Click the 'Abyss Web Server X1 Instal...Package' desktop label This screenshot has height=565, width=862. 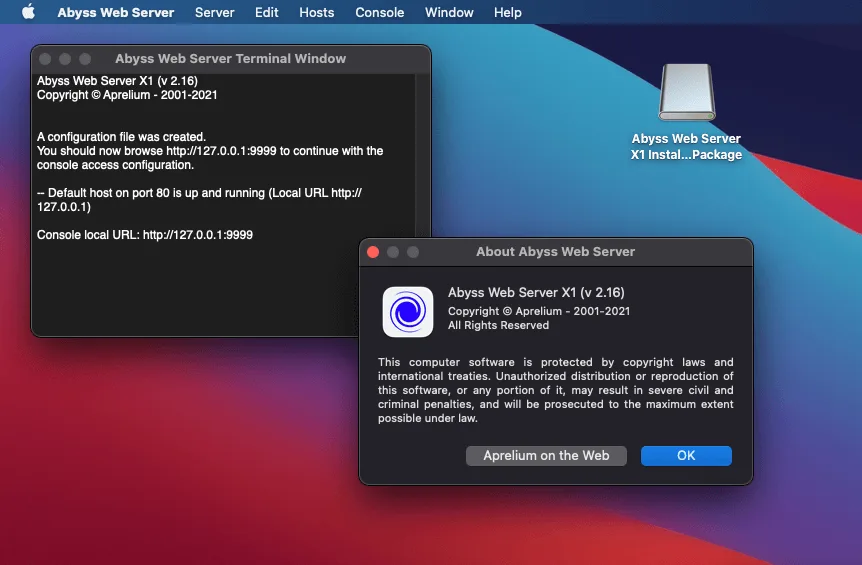click(x=686, y=147)
